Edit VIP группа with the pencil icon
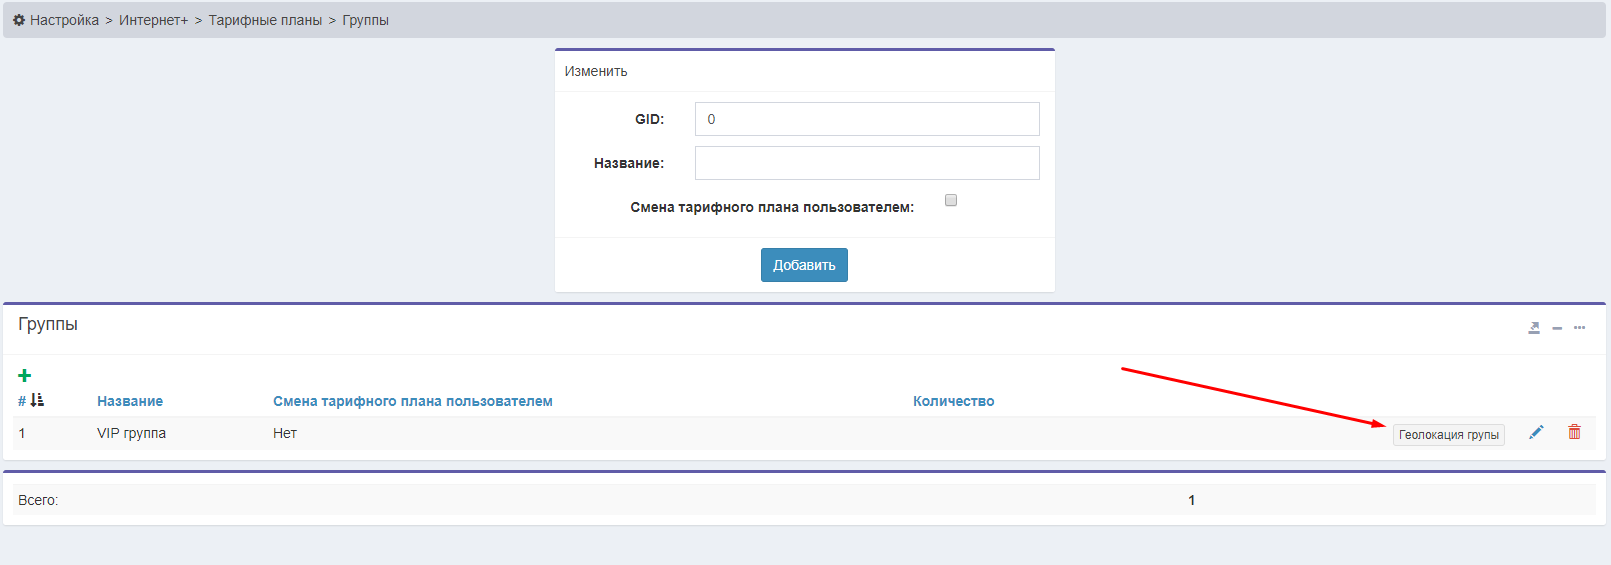Screen dimensions: 1611x565 pyautogui.click(x=1536, y=432)
